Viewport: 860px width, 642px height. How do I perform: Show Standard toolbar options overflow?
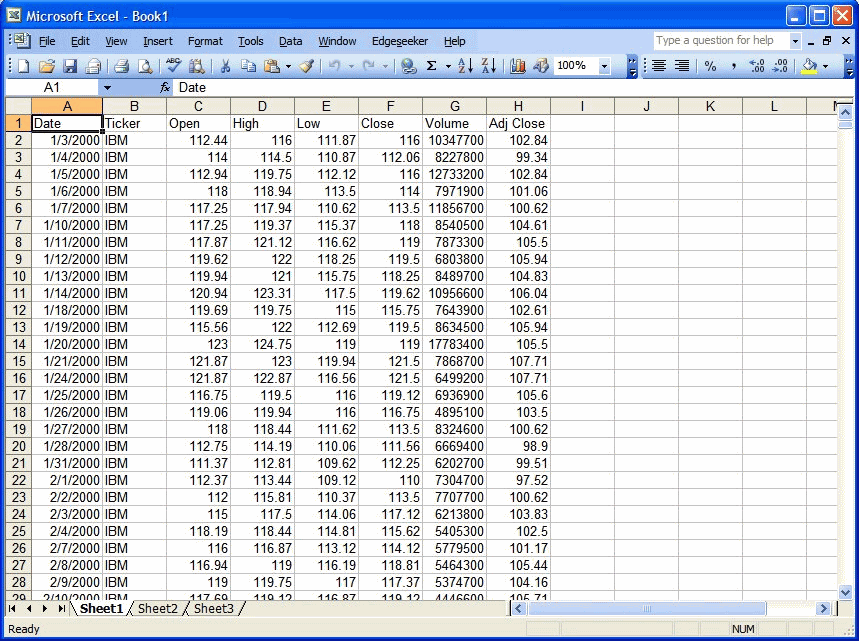coord(632,66)
